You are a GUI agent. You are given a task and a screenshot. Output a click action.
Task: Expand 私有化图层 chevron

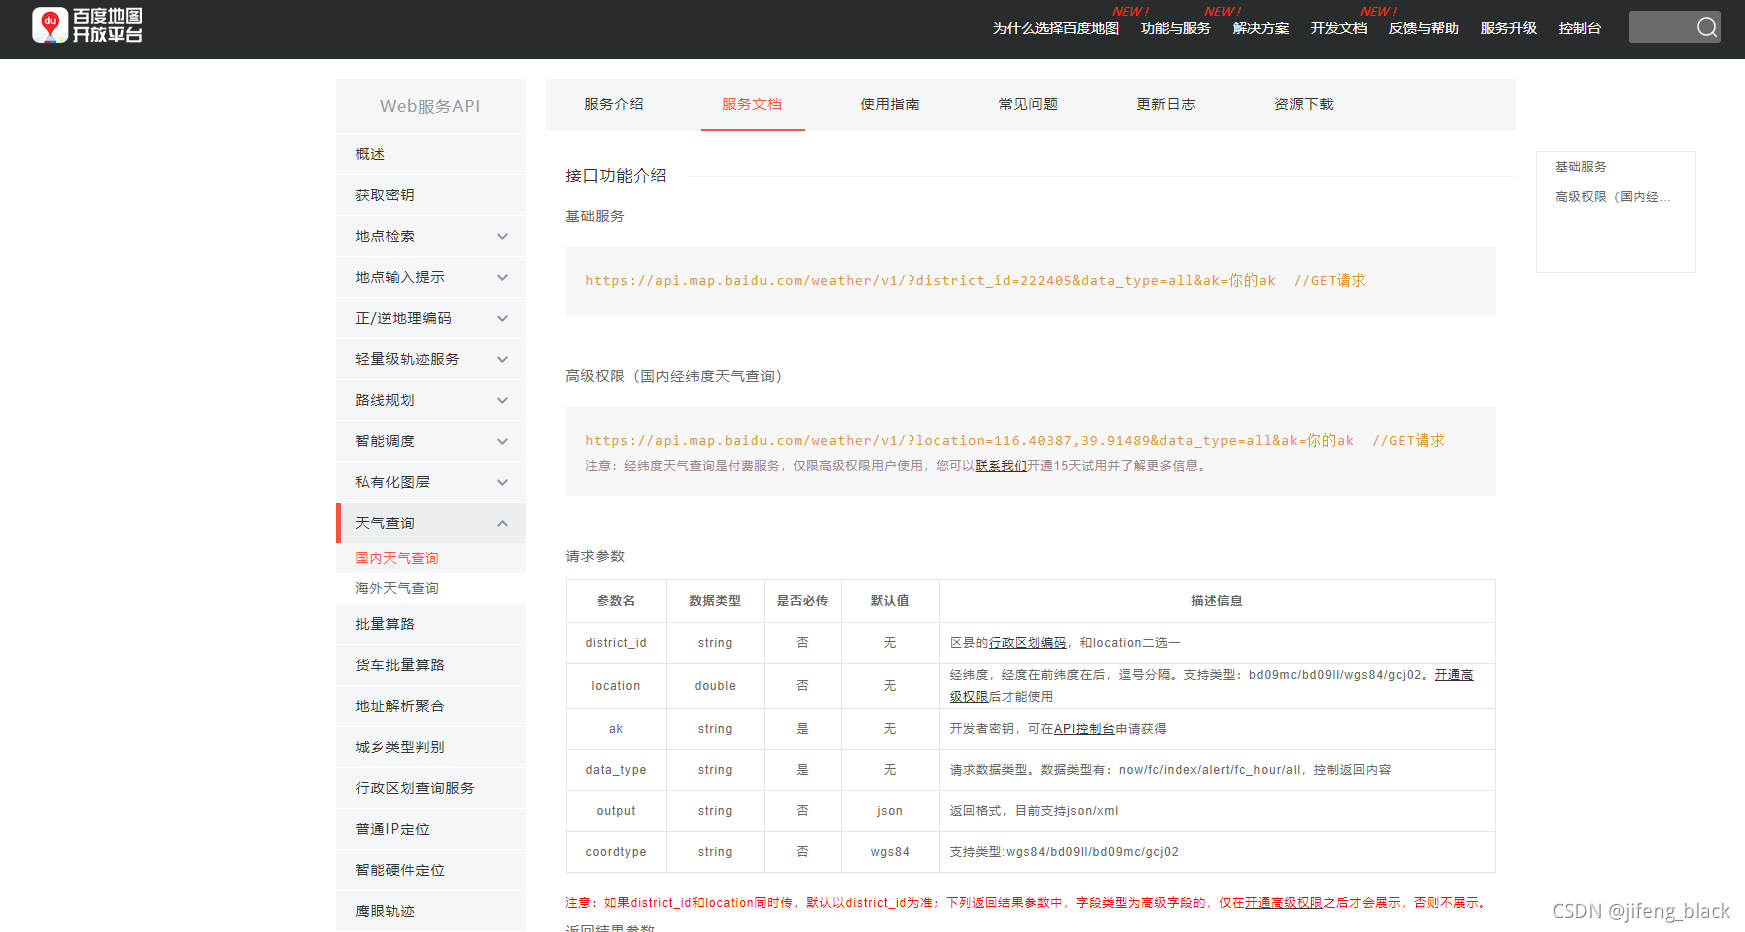pos(502,483)
